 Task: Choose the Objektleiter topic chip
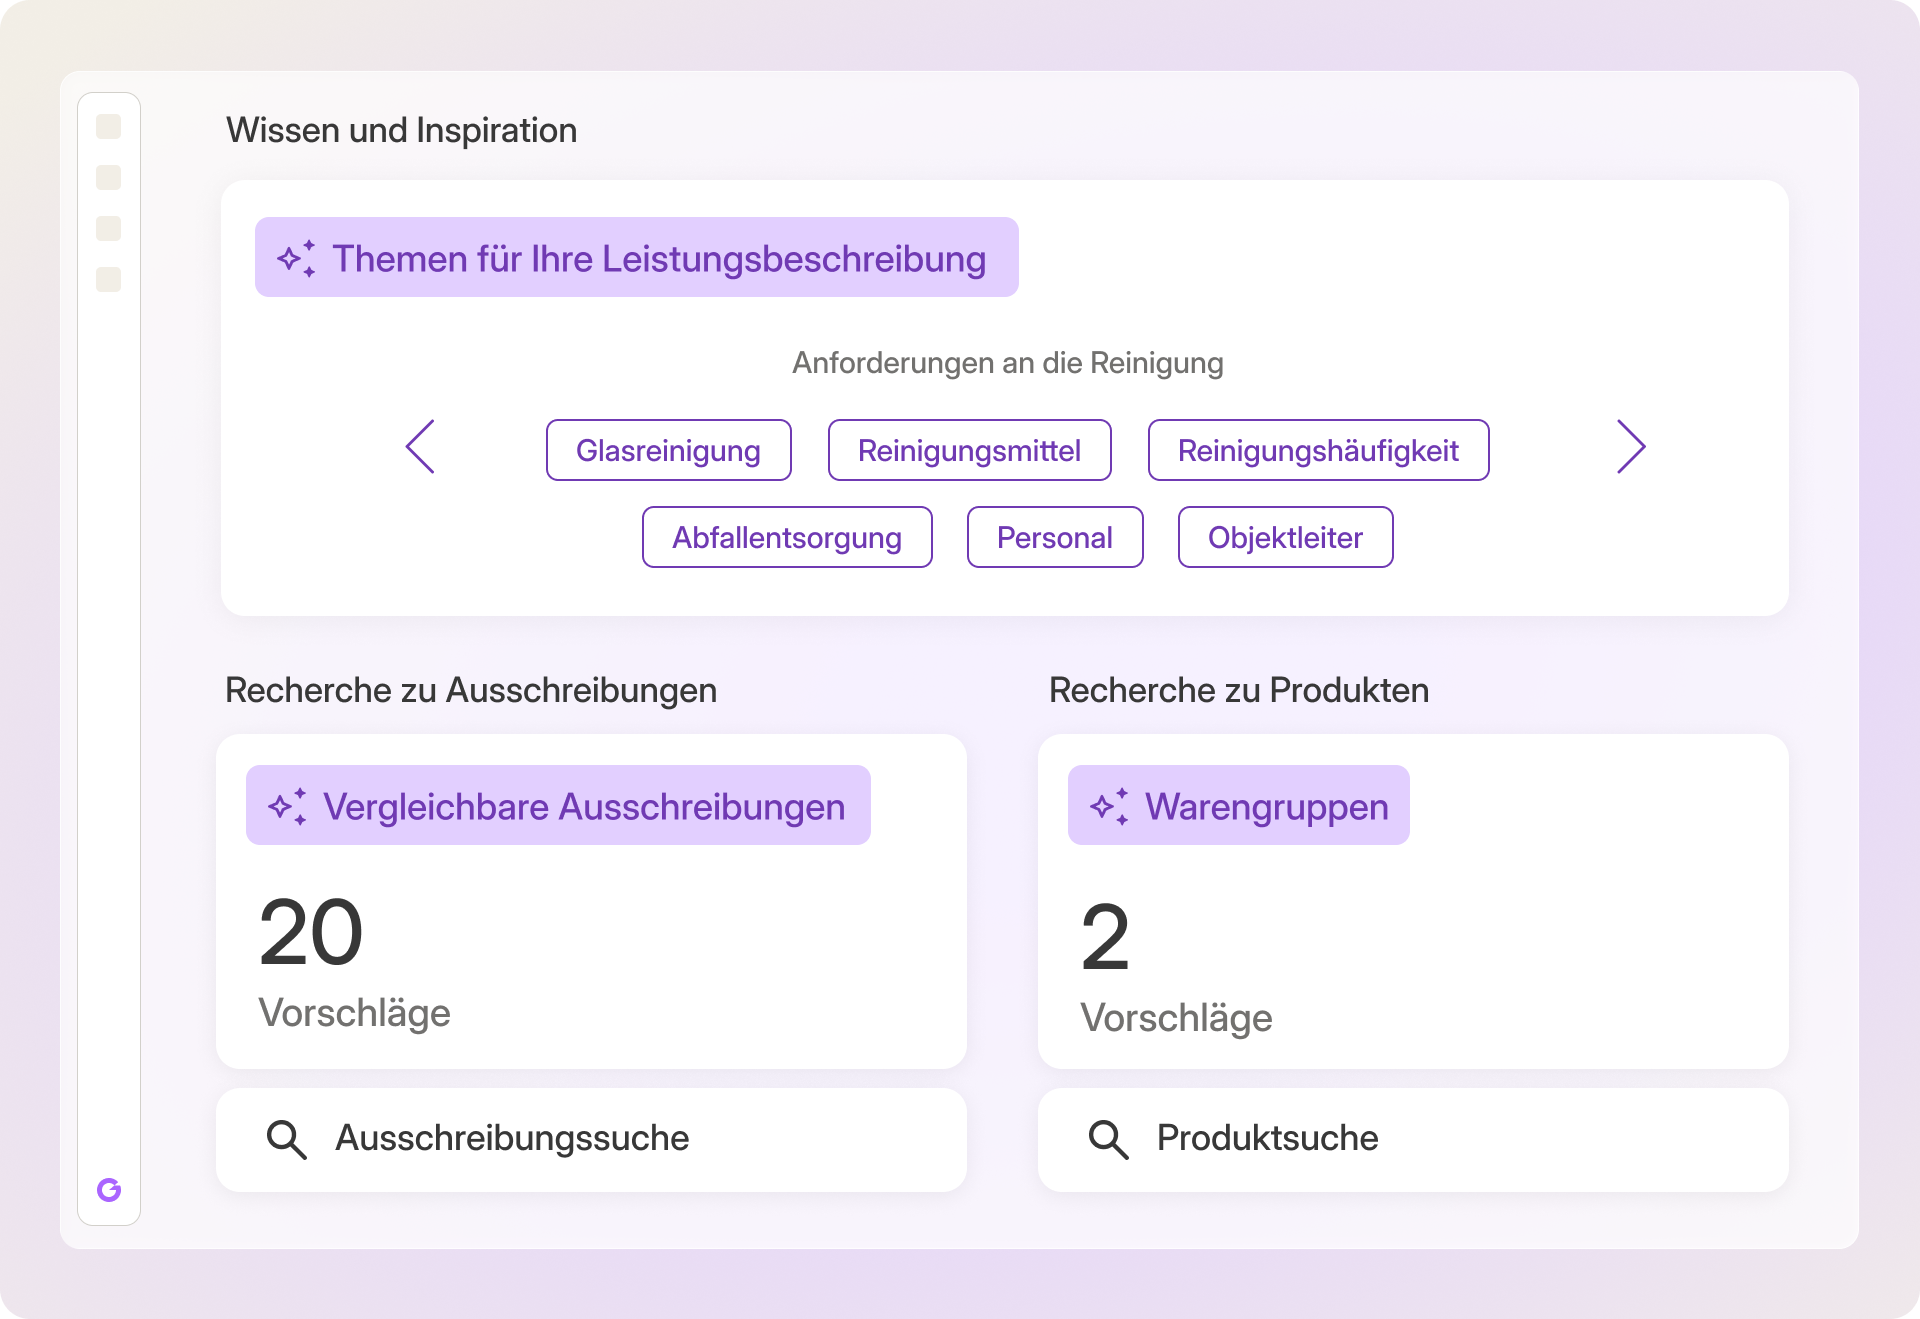pos(1285,538)
